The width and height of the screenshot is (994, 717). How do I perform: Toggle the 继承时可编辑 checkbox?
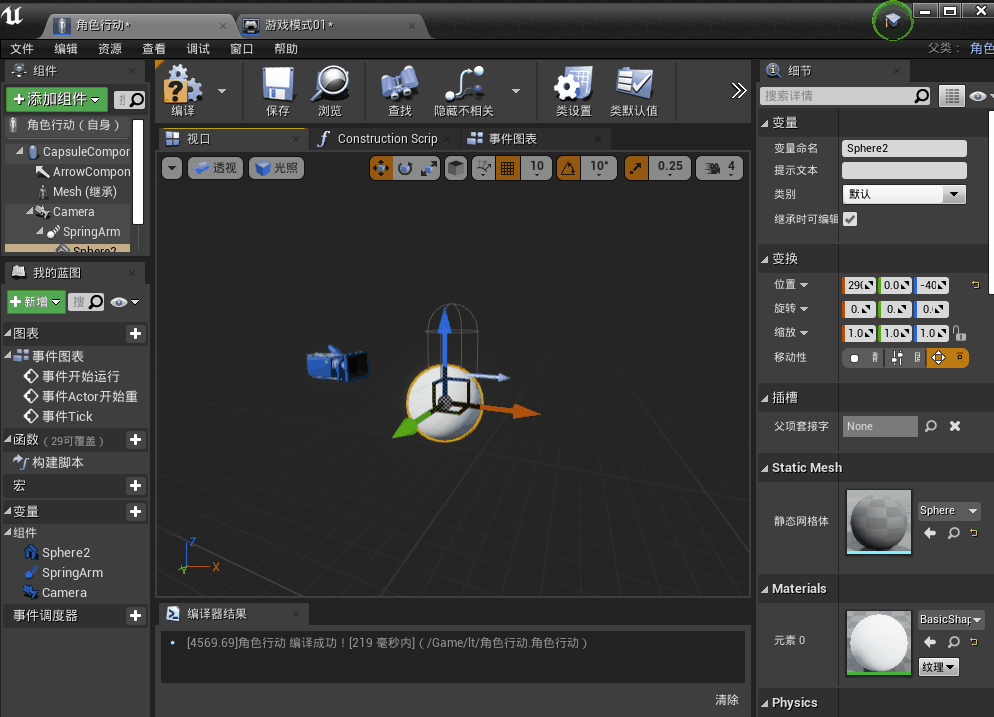click(x=850, y=219)
